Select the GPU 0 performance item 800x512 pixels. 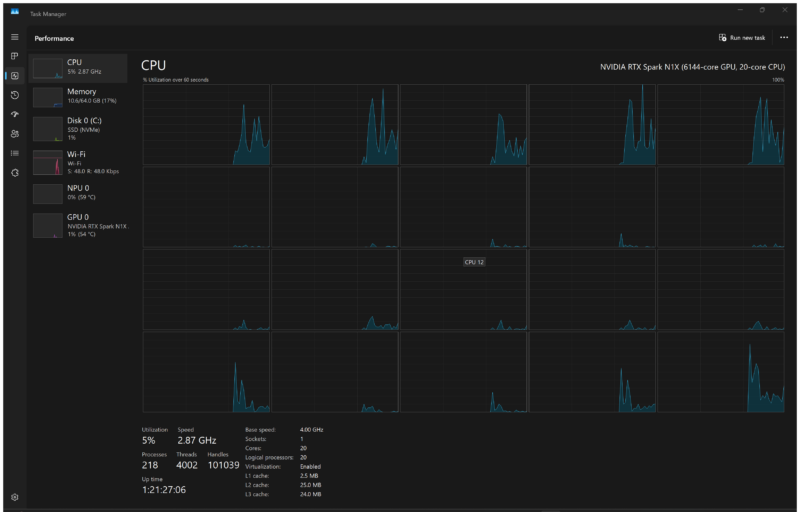pos(78,225)
